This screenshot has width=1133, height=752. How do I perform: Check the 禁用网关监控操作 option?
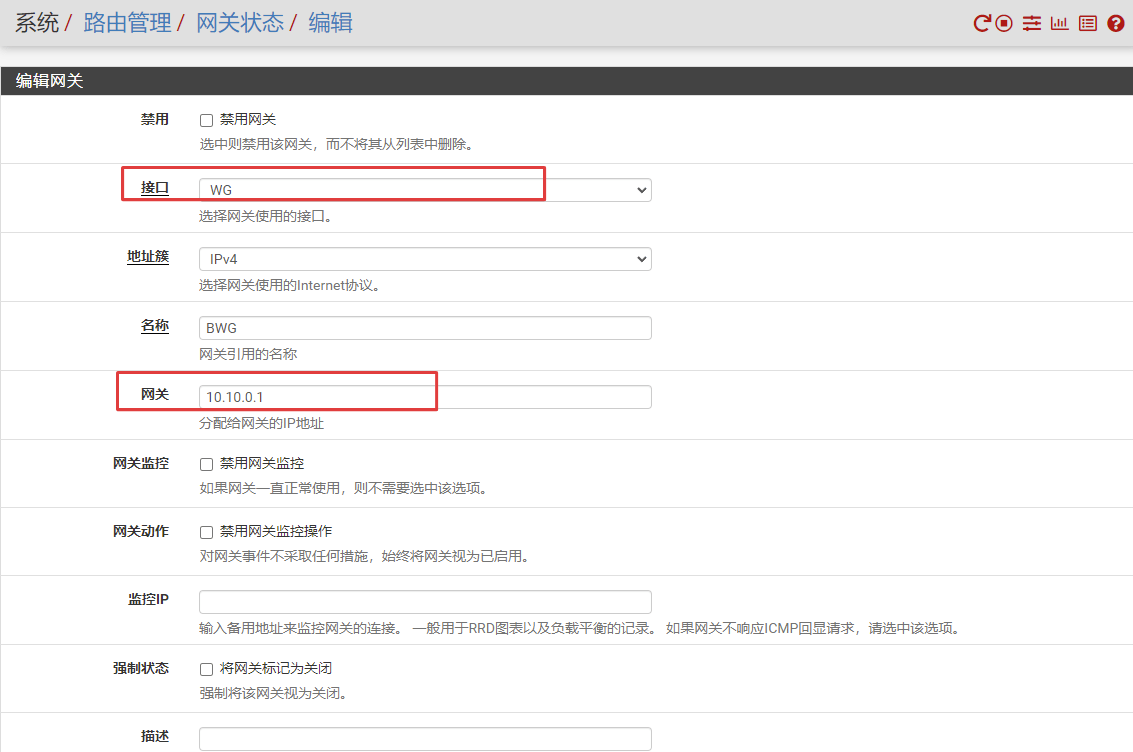point(207,533)
